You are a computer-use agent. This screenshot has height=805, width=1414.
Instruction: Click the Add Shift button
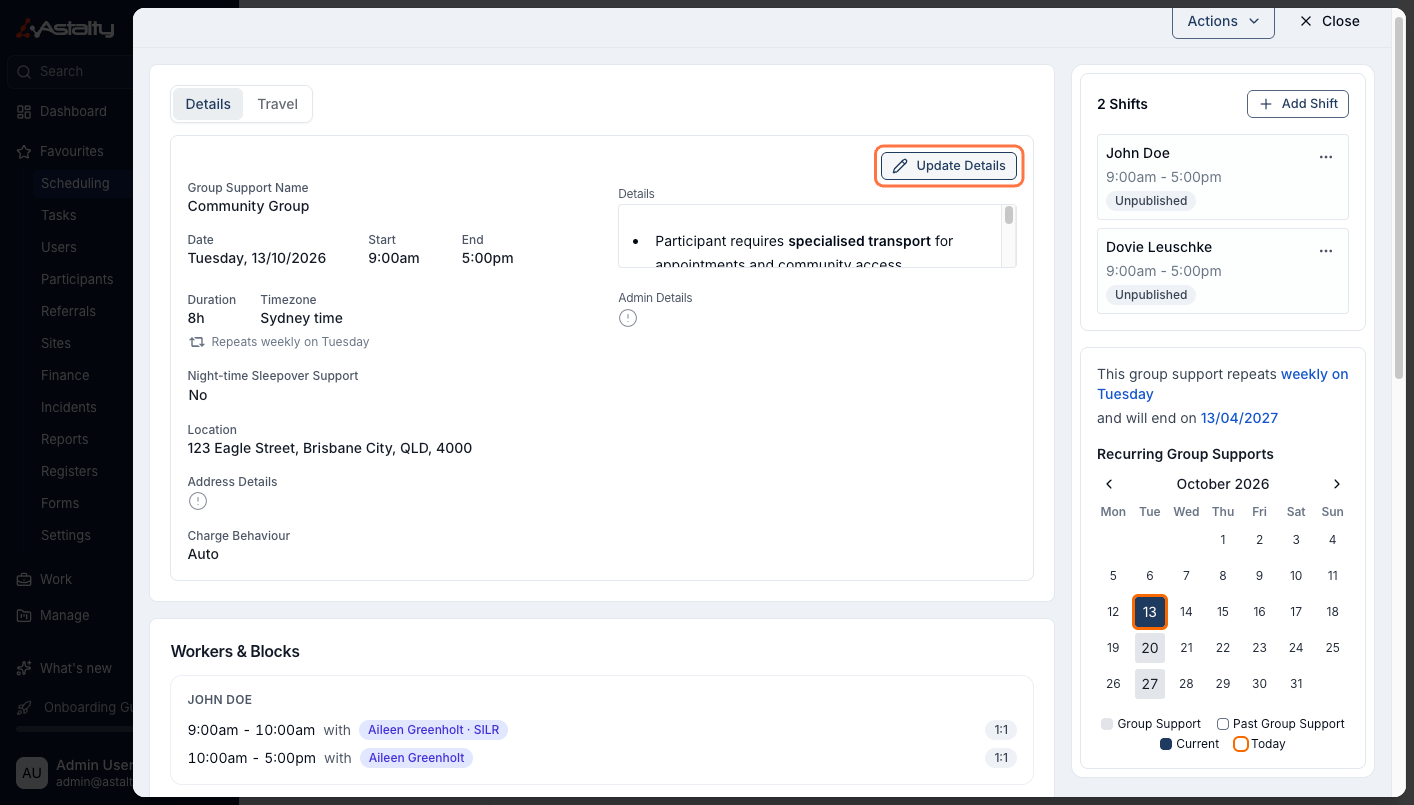tap(1298, 104)
